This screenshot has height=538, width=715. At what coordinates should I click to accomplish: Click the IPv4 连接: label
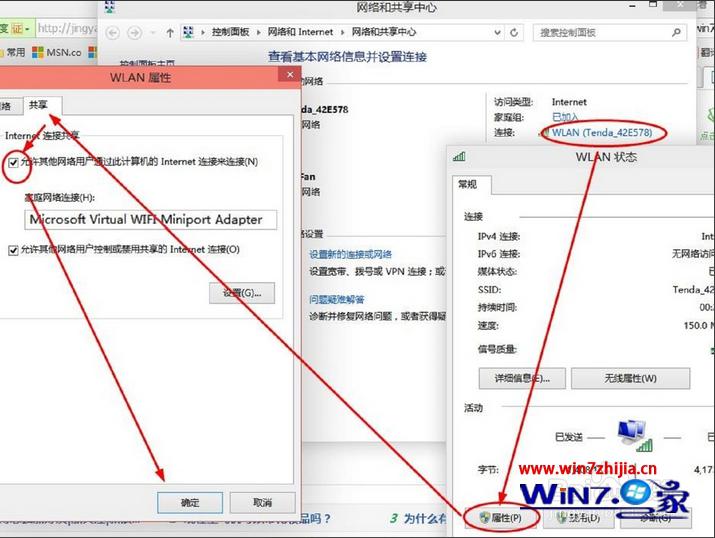pyautogui.click(x=498, y=237)
